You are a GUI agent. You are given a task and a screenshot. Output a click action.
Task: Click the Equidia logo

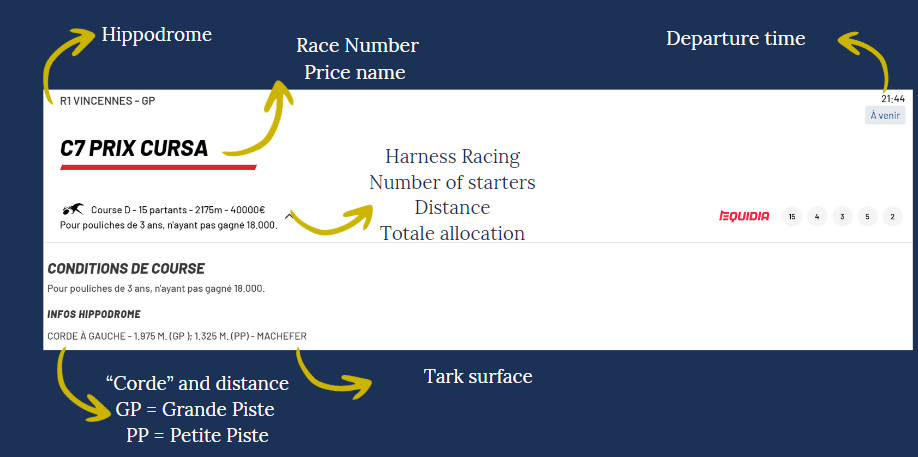click(744, 216)
